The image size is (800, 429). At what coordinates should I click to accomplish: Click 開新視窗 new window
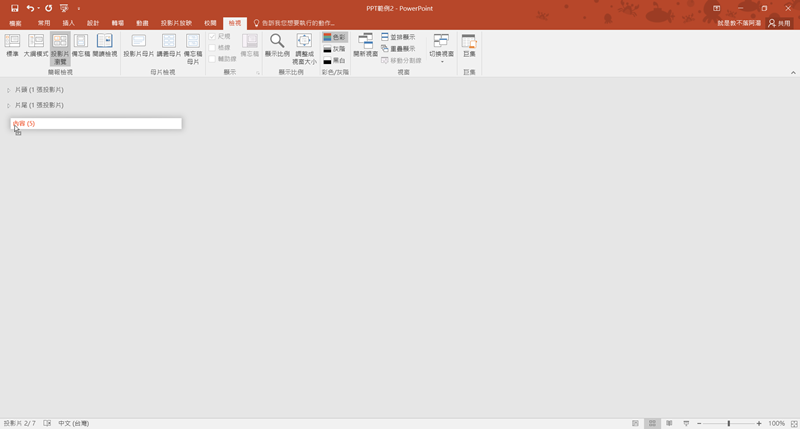click(x=365, y=45)
